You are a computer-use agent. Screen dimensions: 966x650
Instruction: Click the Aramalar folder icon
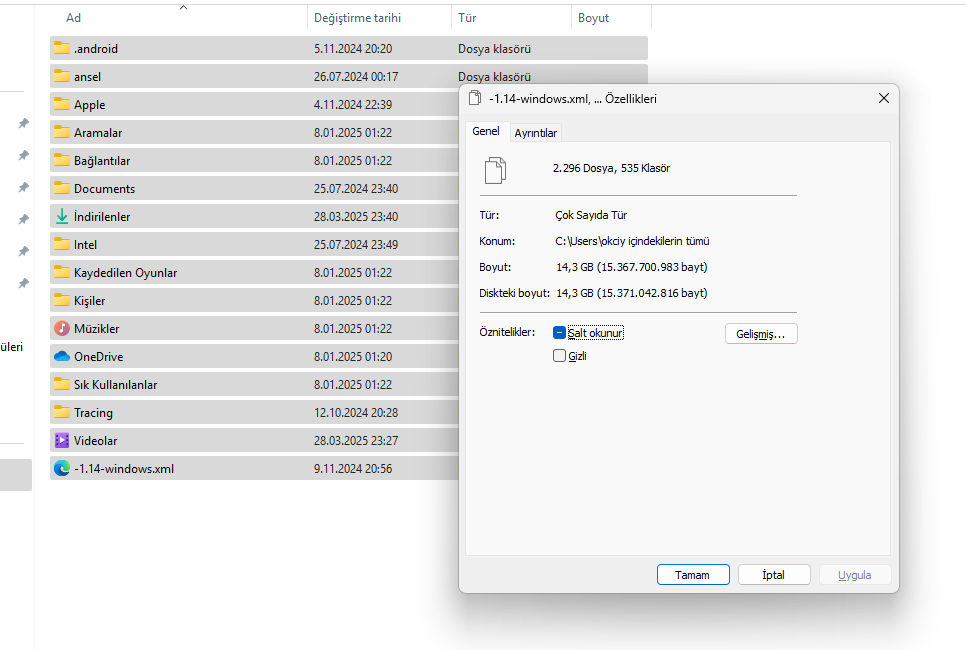click(62, 132)
